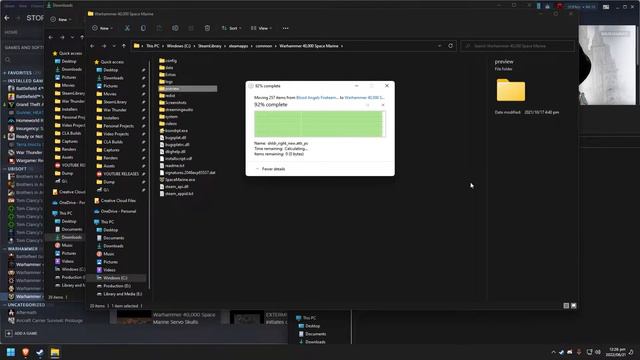Open recent locations chevron in Space Marine window
Screen dimensions: 640x360
point(114,46)
